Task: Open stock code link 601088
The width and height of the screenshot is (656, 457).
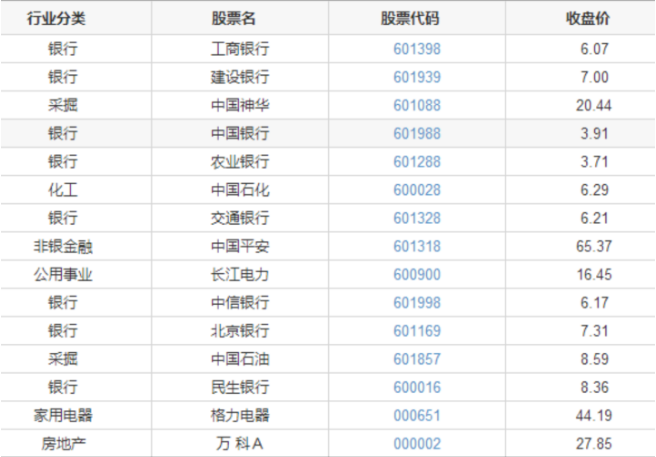Action: (417, 105)
